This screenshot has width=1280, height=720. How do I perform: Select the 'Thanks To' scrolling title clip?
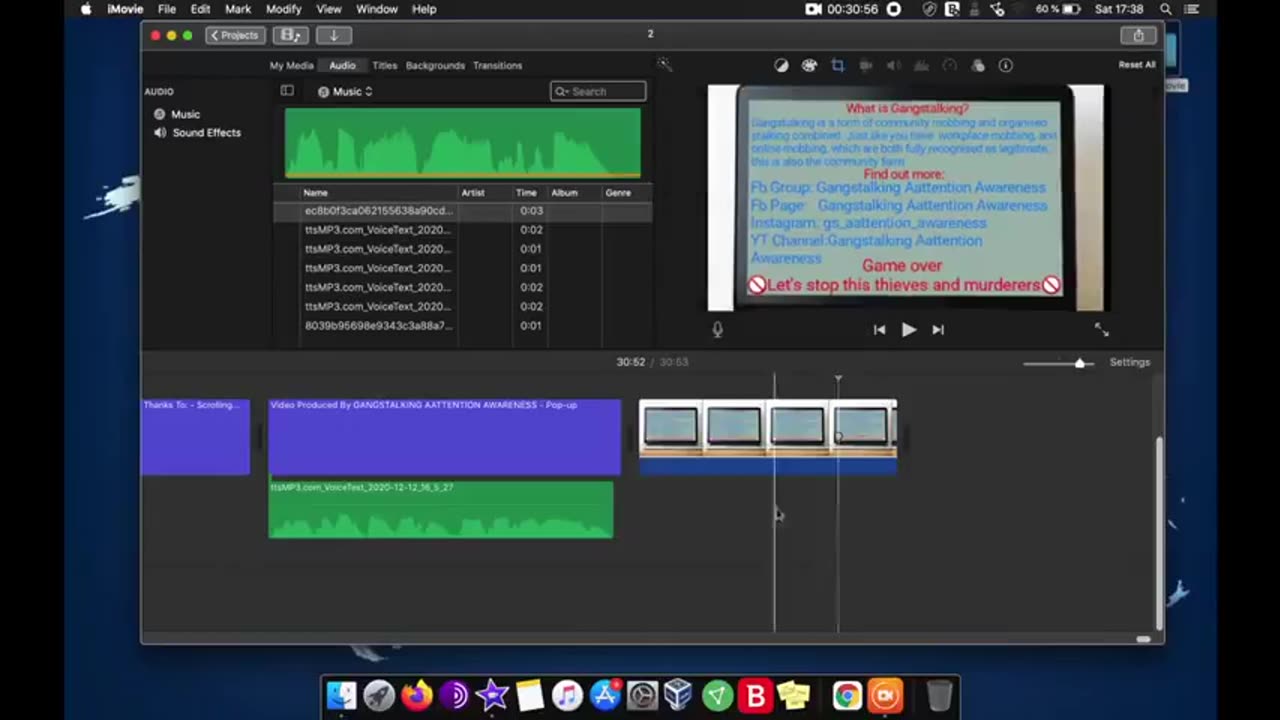[x=195, y=437]
